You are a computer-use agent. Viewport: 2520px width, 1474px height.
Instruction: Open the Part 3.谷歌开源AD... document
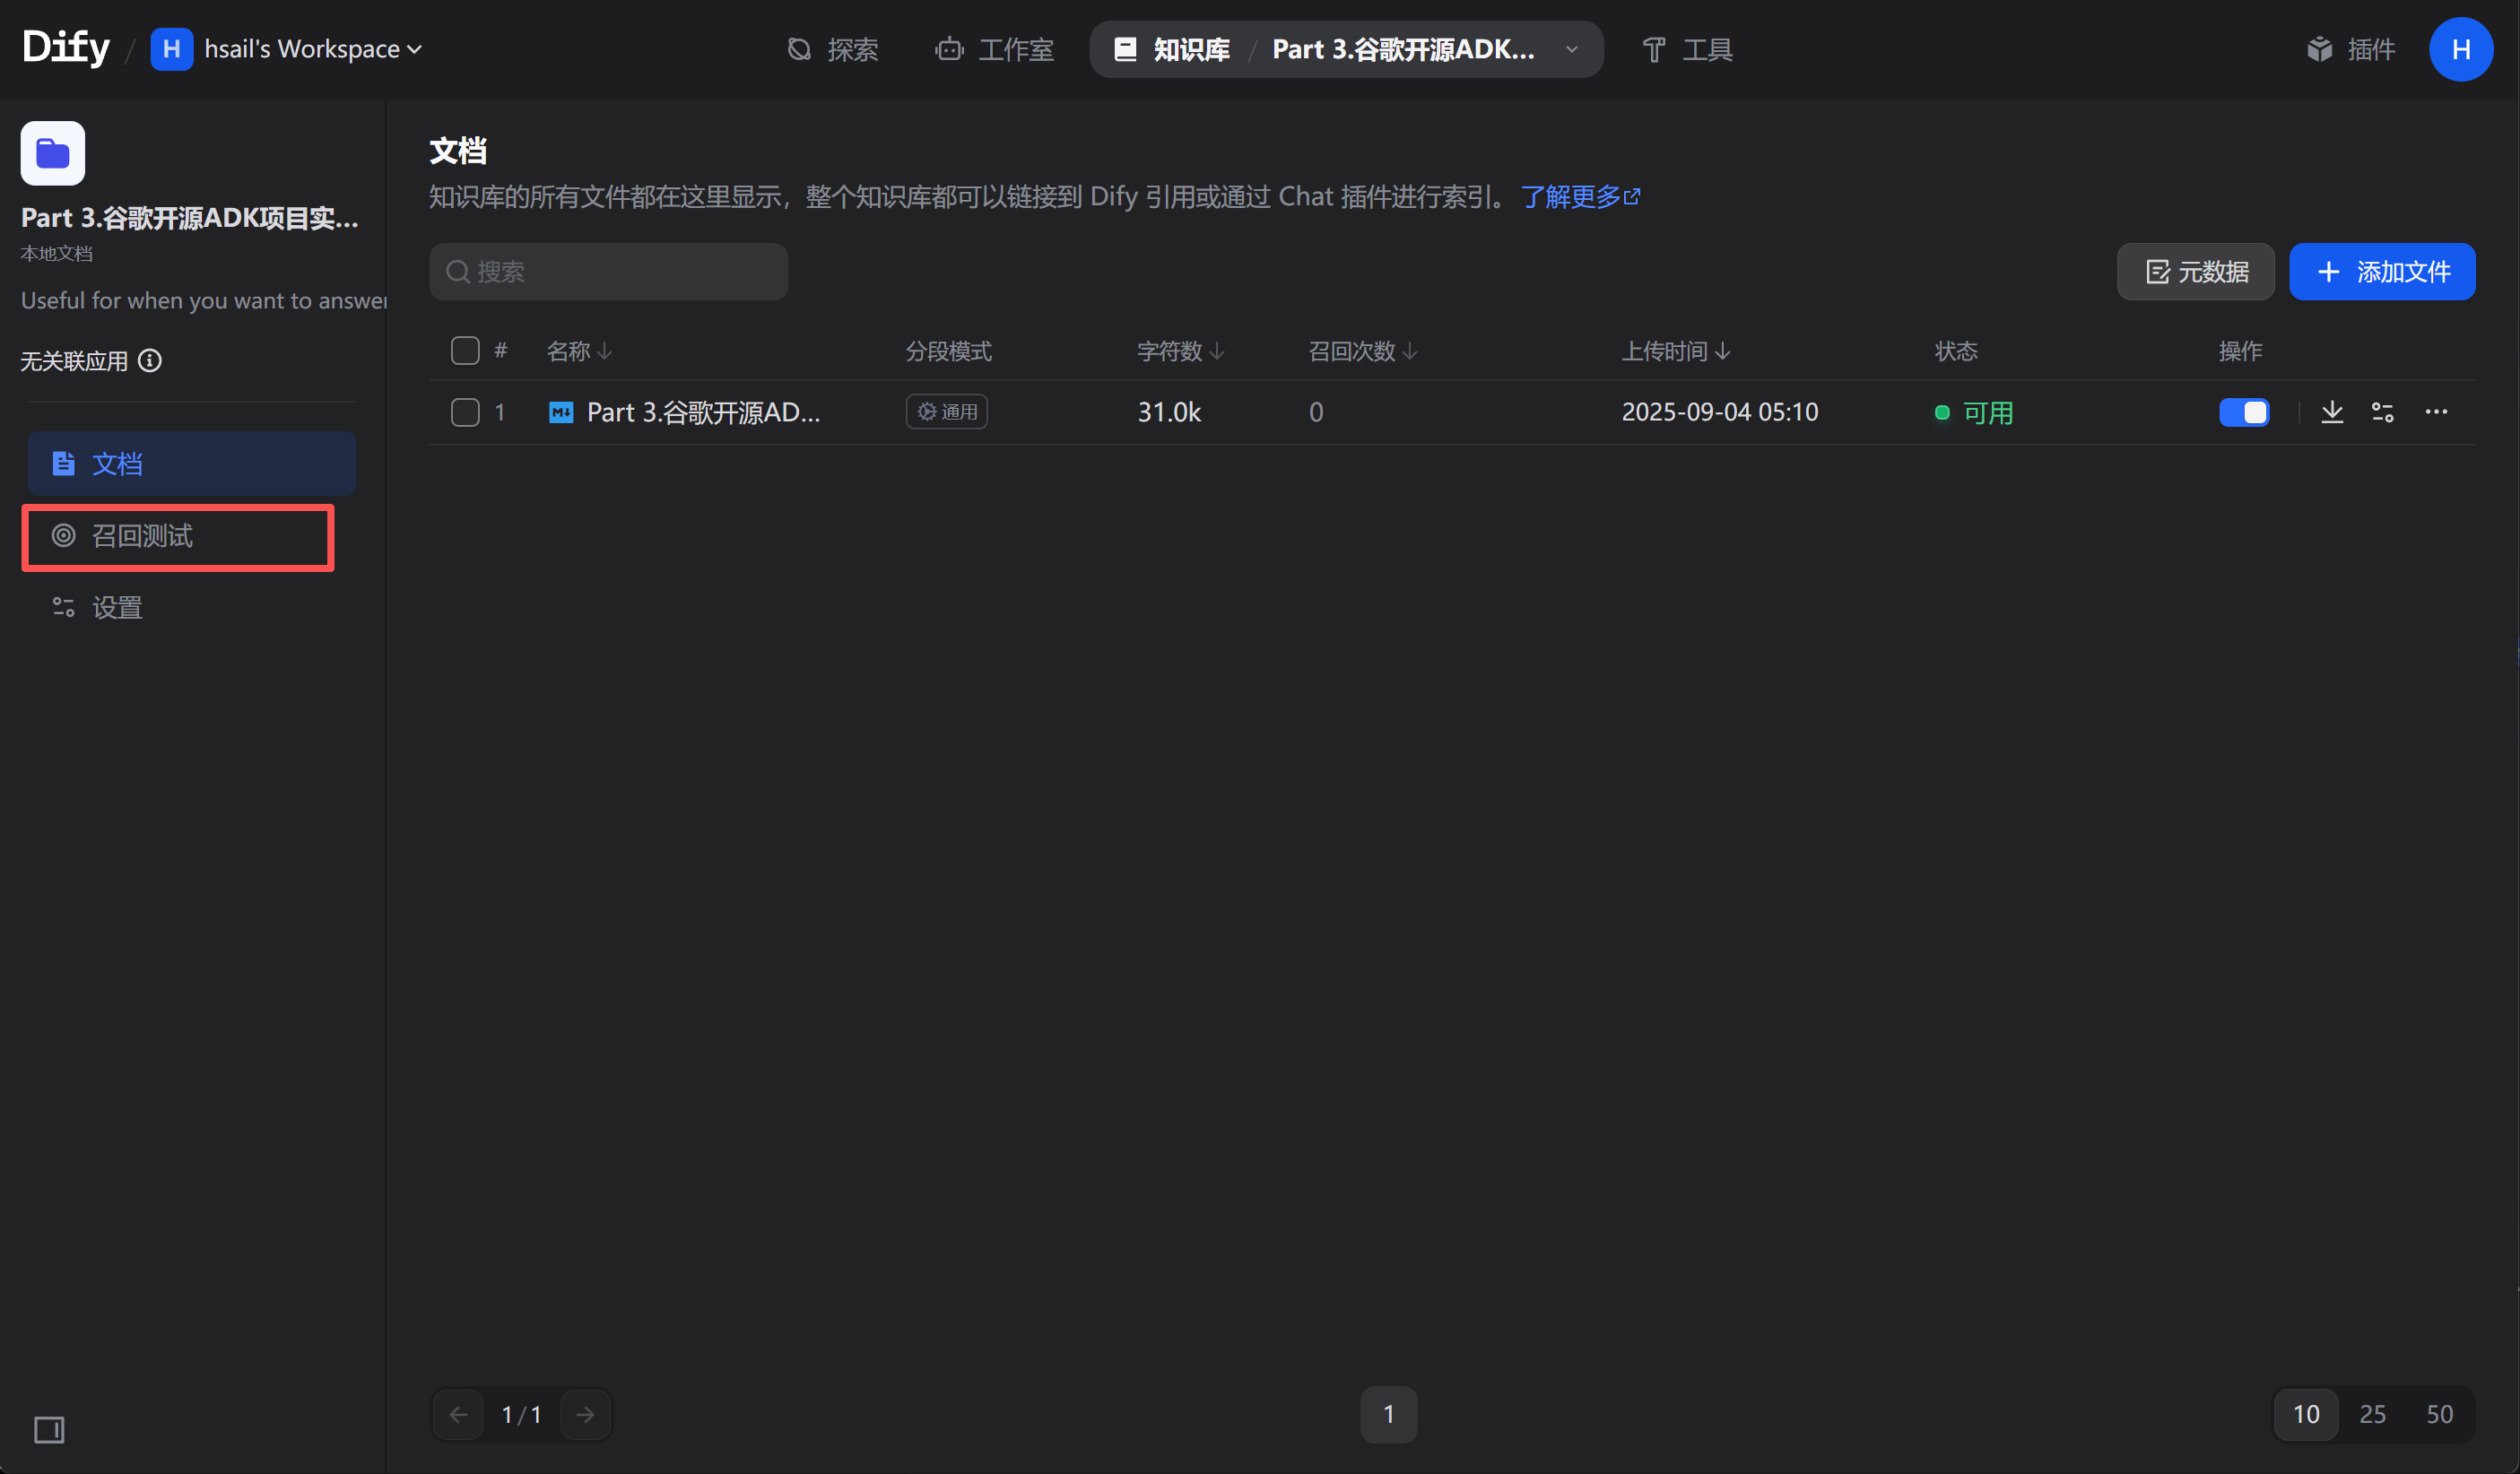pos(703,412)
